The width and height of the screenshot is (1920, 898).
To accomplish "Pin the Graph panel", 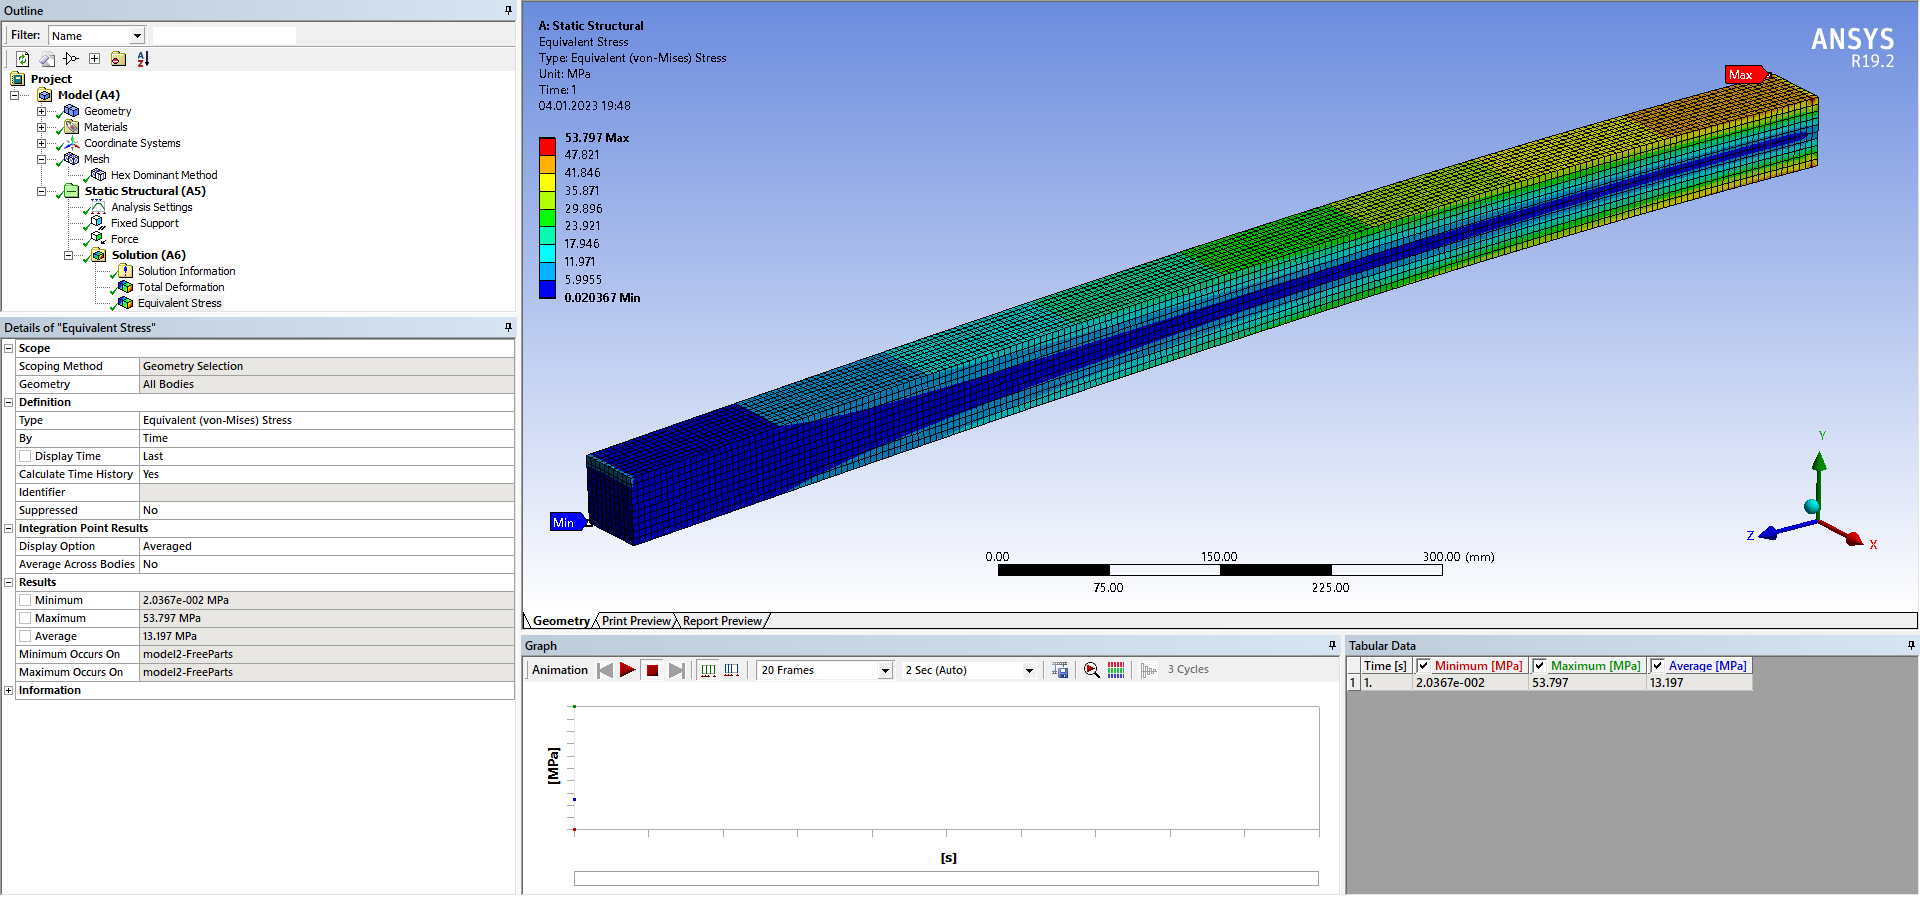I will click(1332, 645).
